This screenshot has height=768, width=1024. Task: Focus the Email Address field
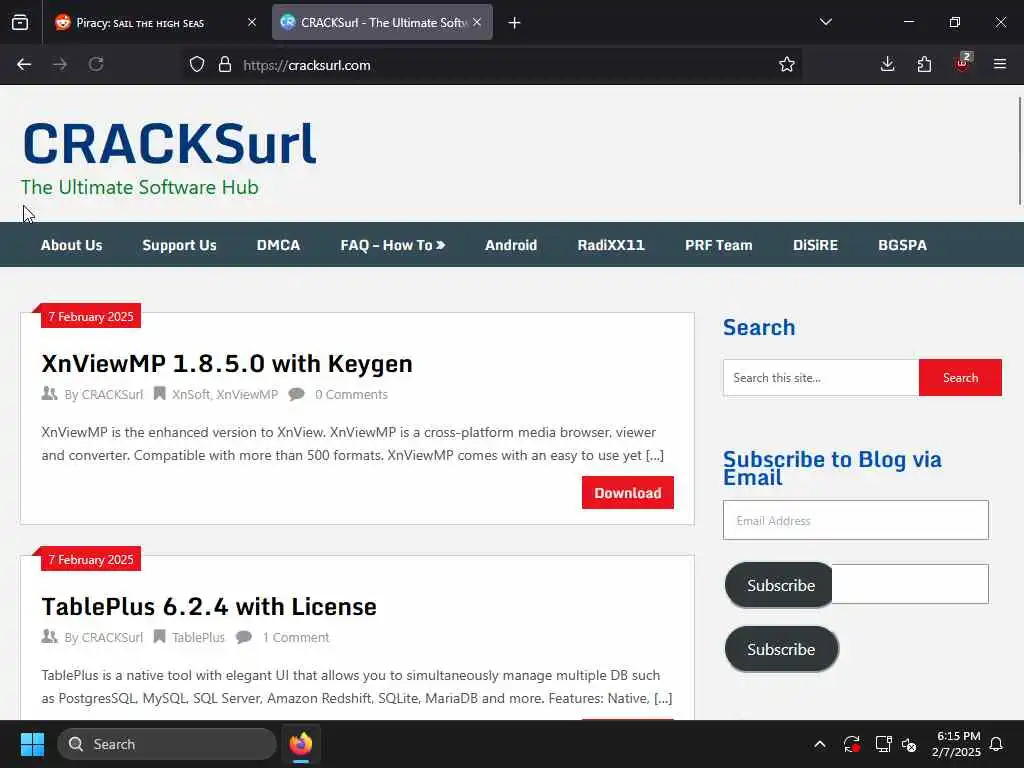(x=856, y=520)
